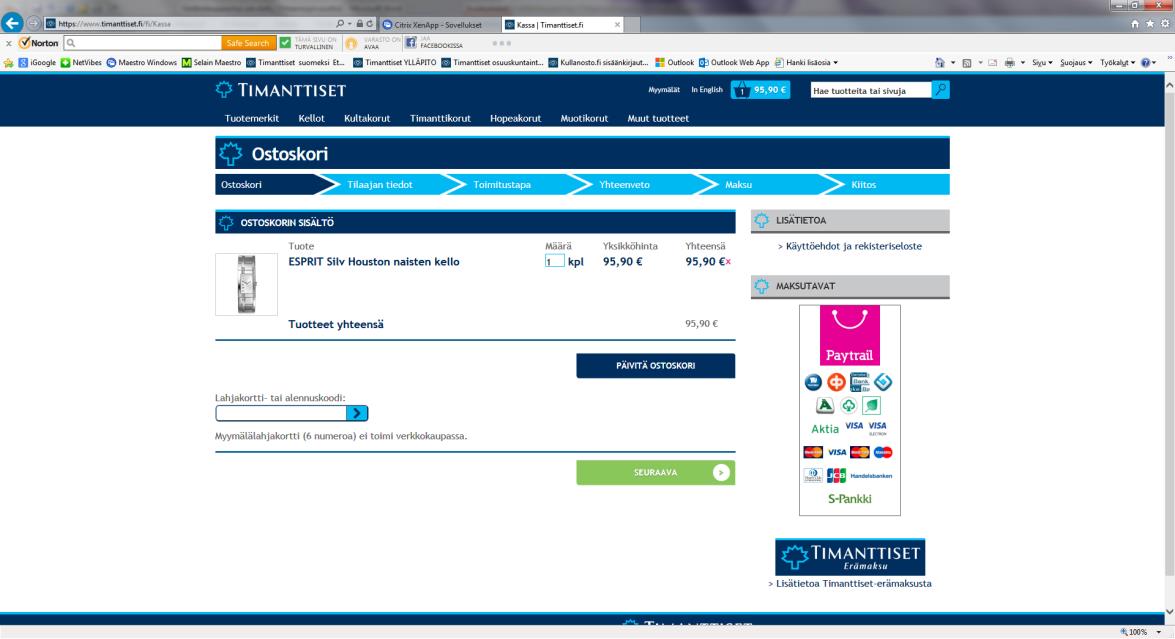The width and height of the screenshot is (1175, 639).
Task: Switch language with the In English link
Action: point(707,90)
